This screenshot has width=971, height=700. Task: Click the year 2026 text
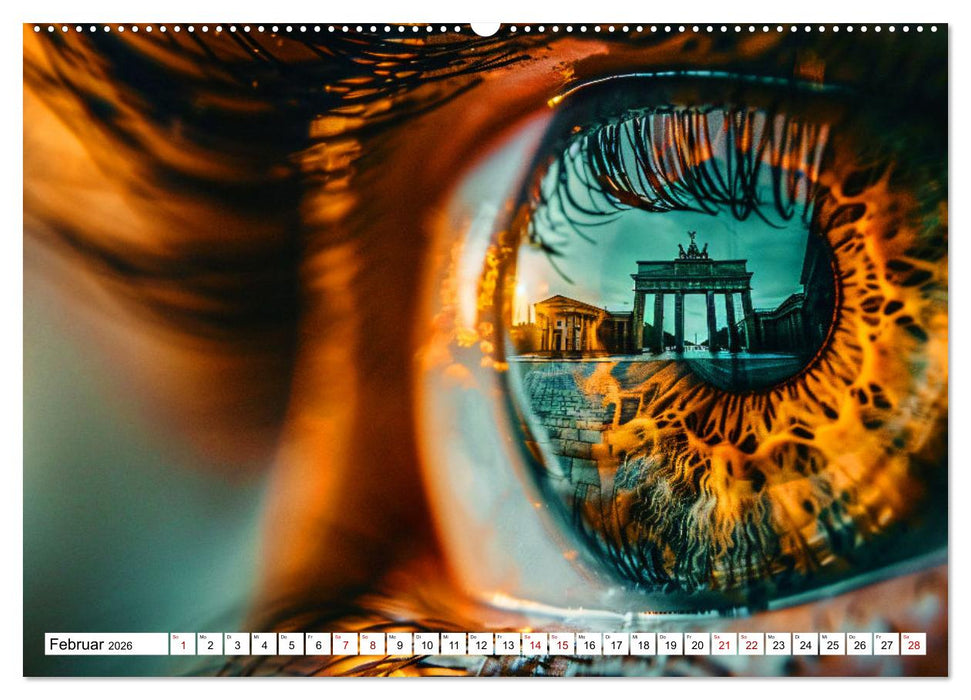[122, 645]
